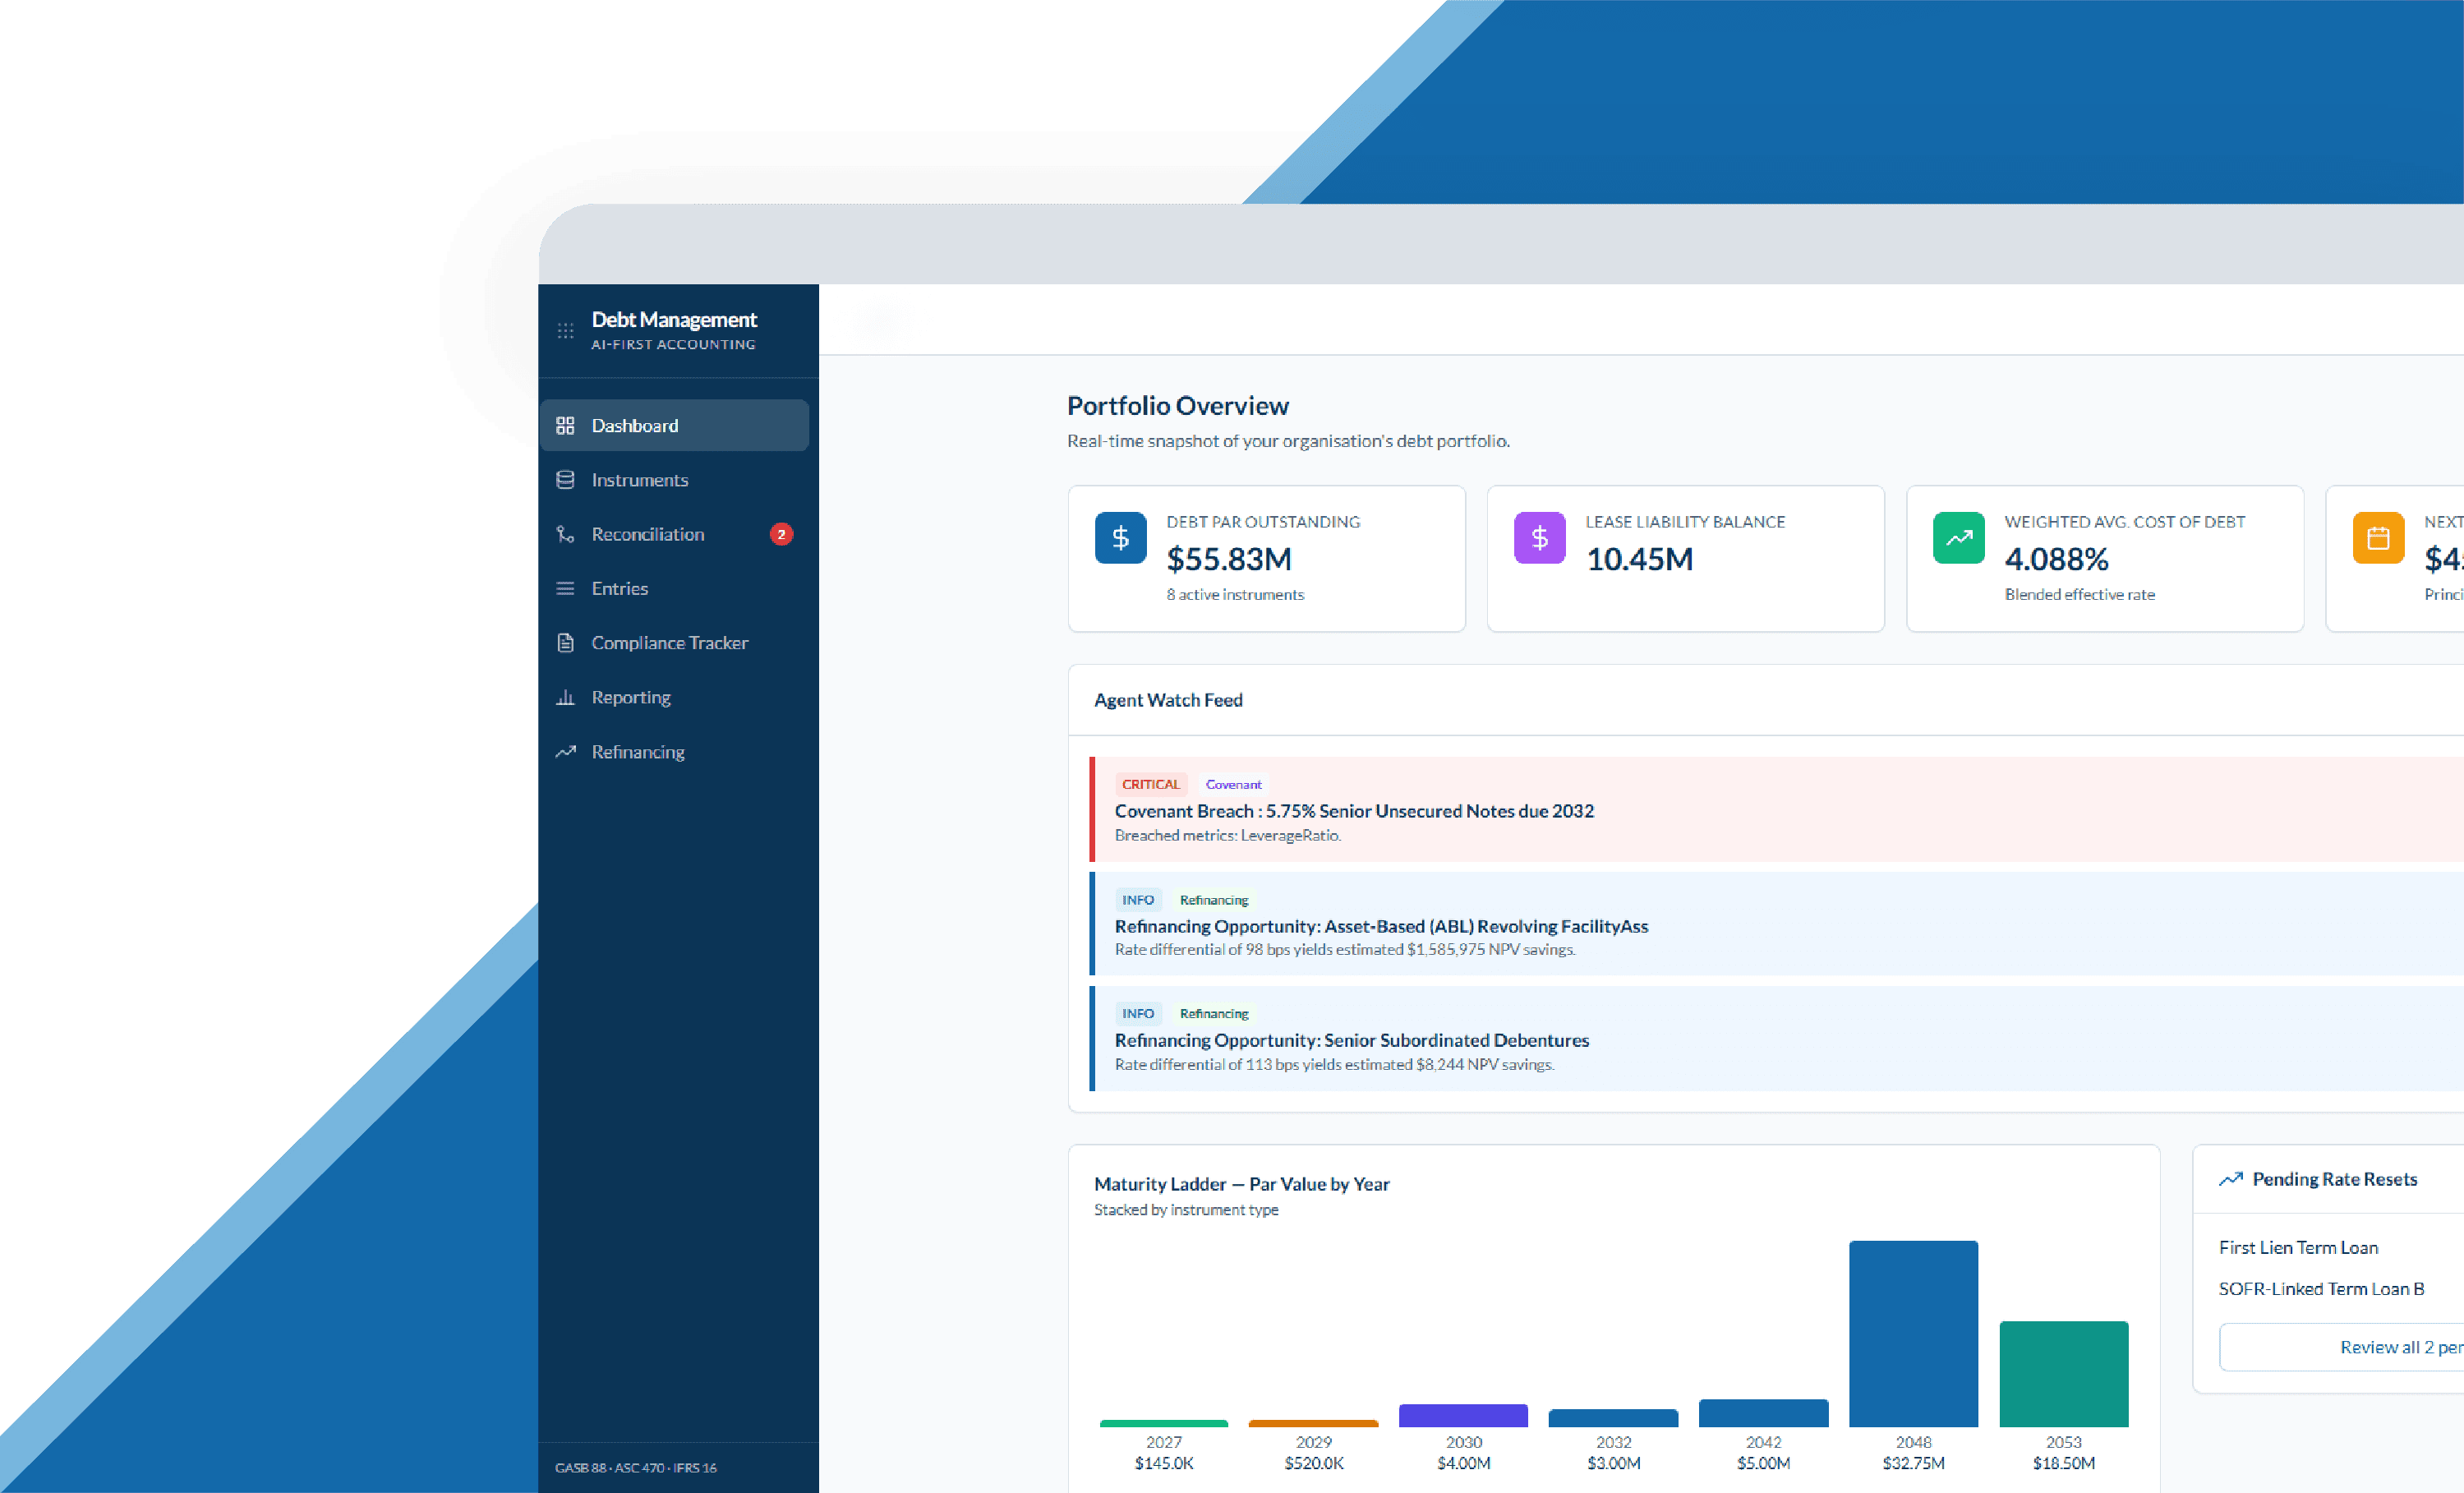This screenshot has width=2464, height=1493.
Task: Open the ABL Revolving Facility refinancing alert
Action: click(x=1776, y=924)
